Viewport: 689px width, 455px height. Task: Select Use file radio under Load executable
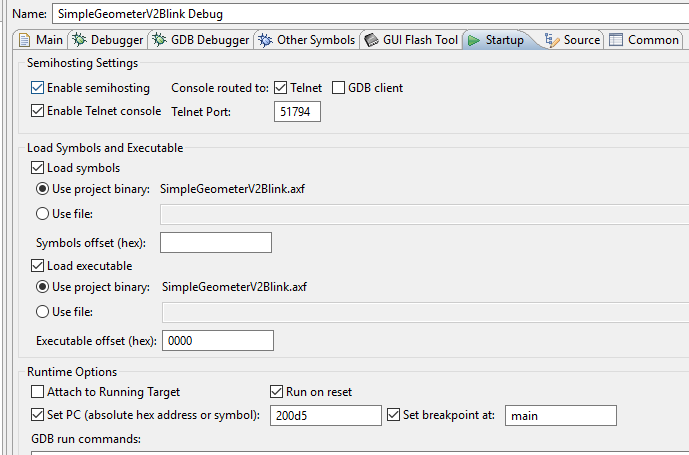42,312
